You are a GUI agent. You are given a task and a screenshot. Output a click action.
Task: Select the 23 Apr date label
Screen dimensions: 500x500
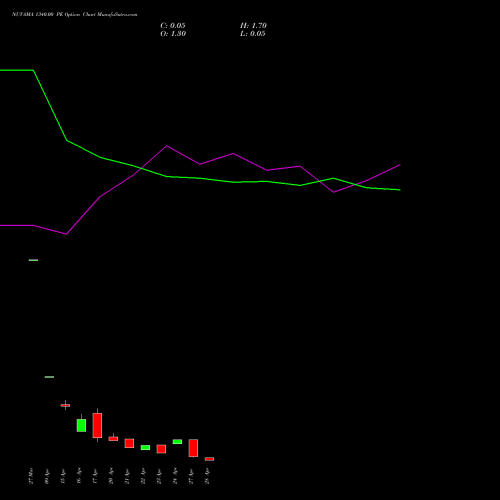pyautogui.click(x=159, y=476)
